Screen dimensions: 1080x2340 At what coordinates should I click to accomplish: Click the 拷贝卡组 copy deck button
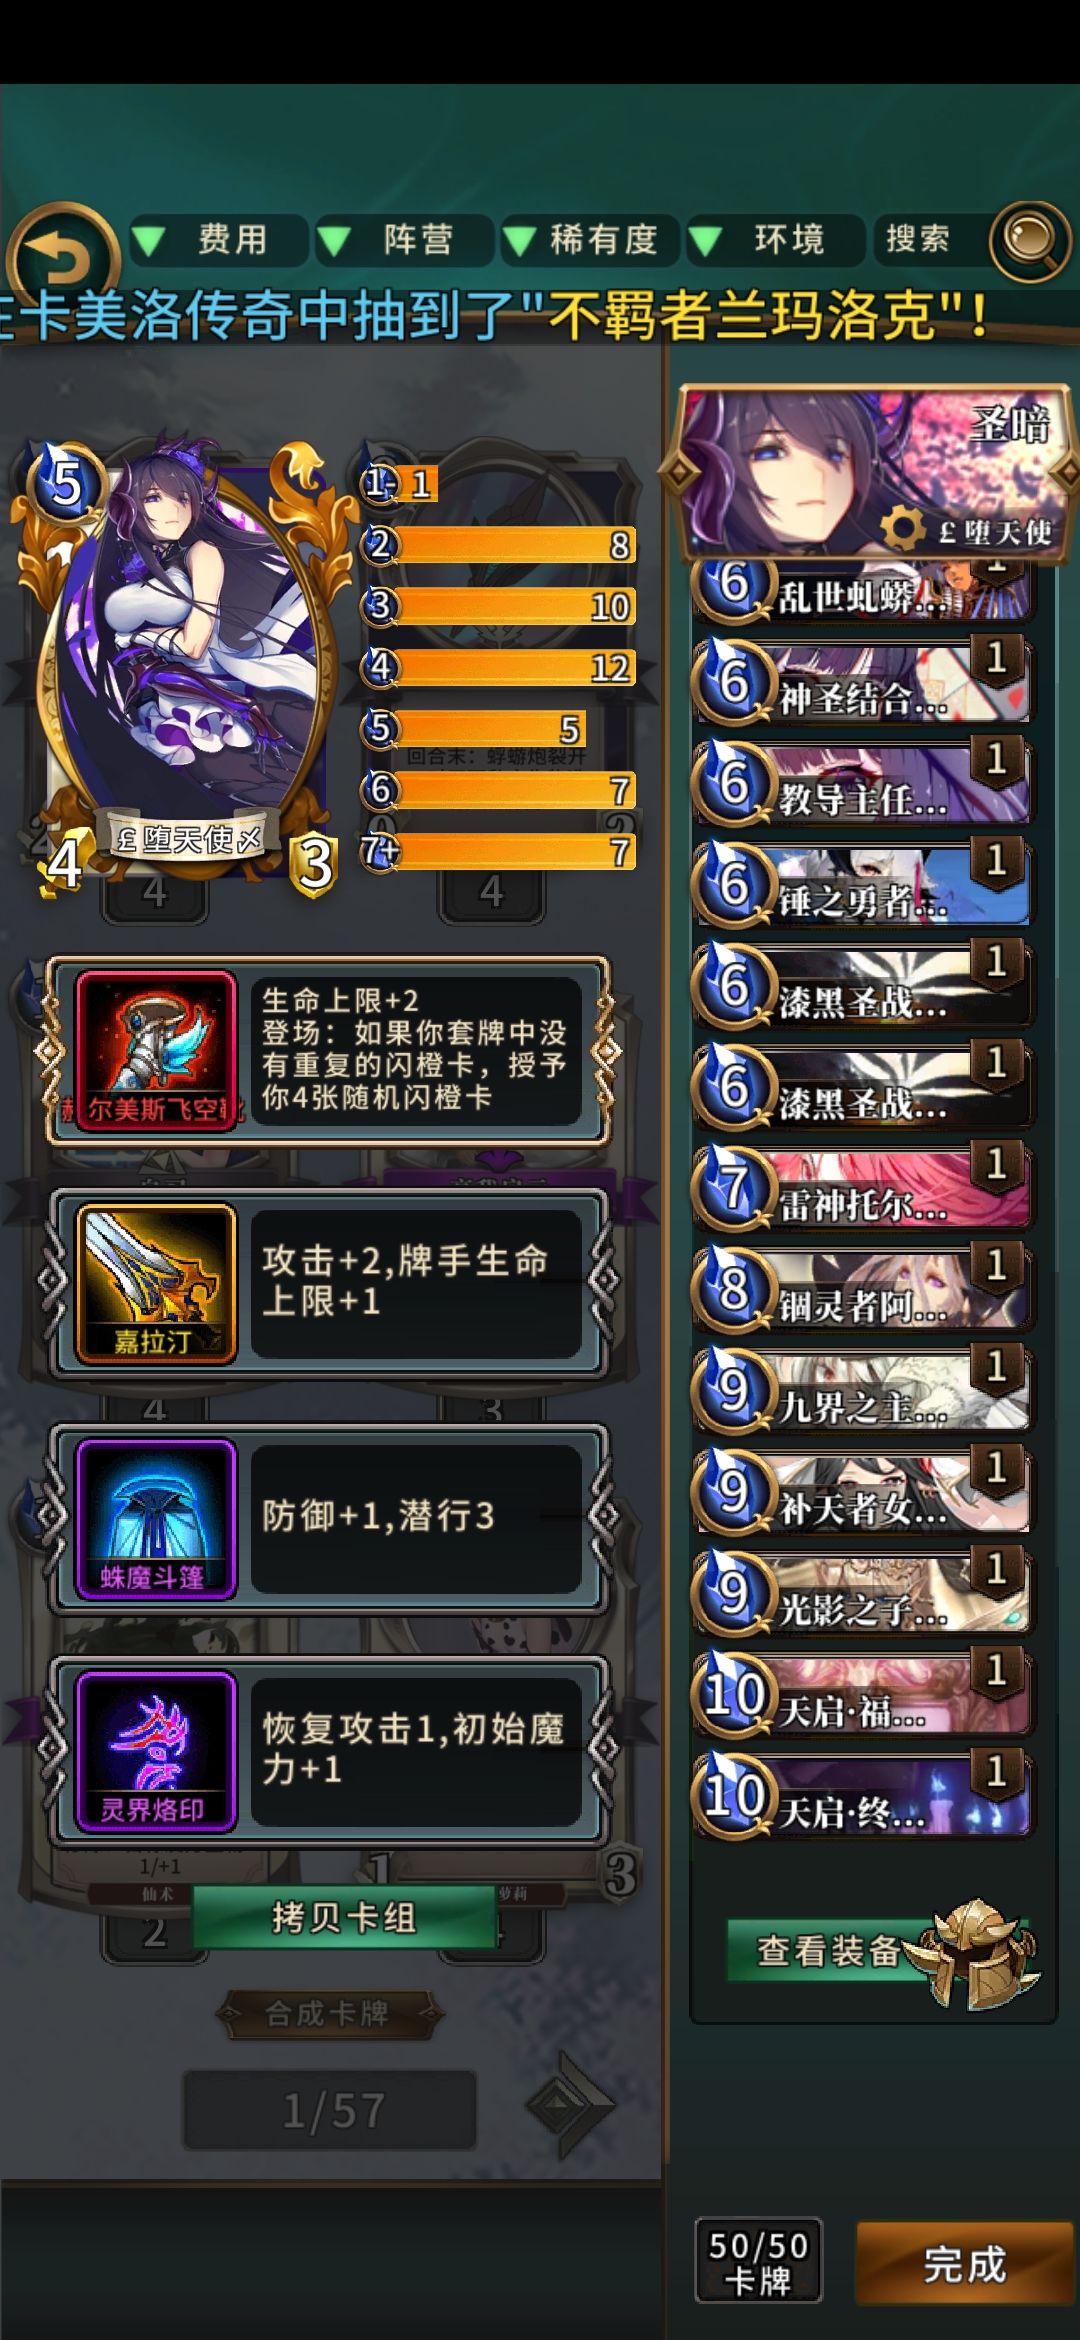(344, 1918)
